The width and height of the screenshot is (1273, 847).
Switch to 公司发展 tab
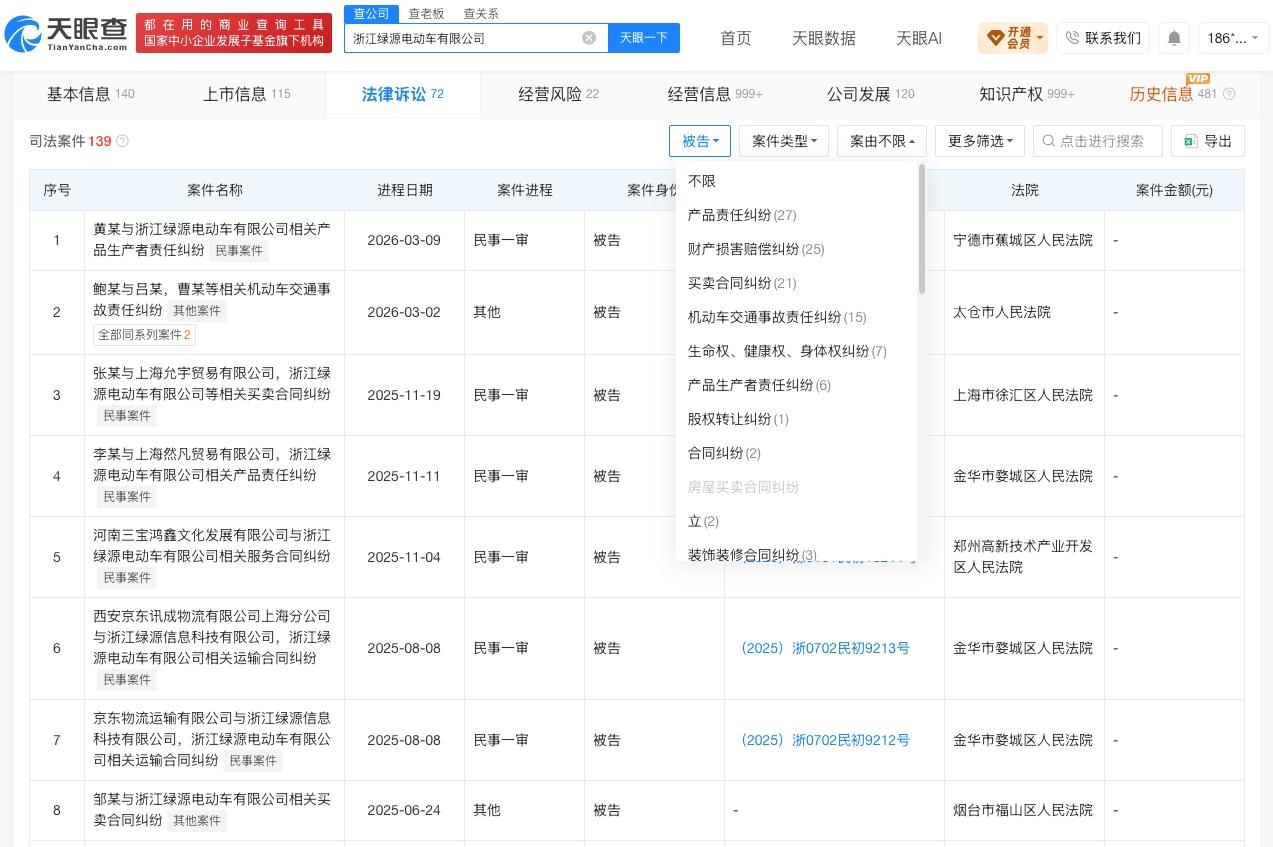(871, 94)
